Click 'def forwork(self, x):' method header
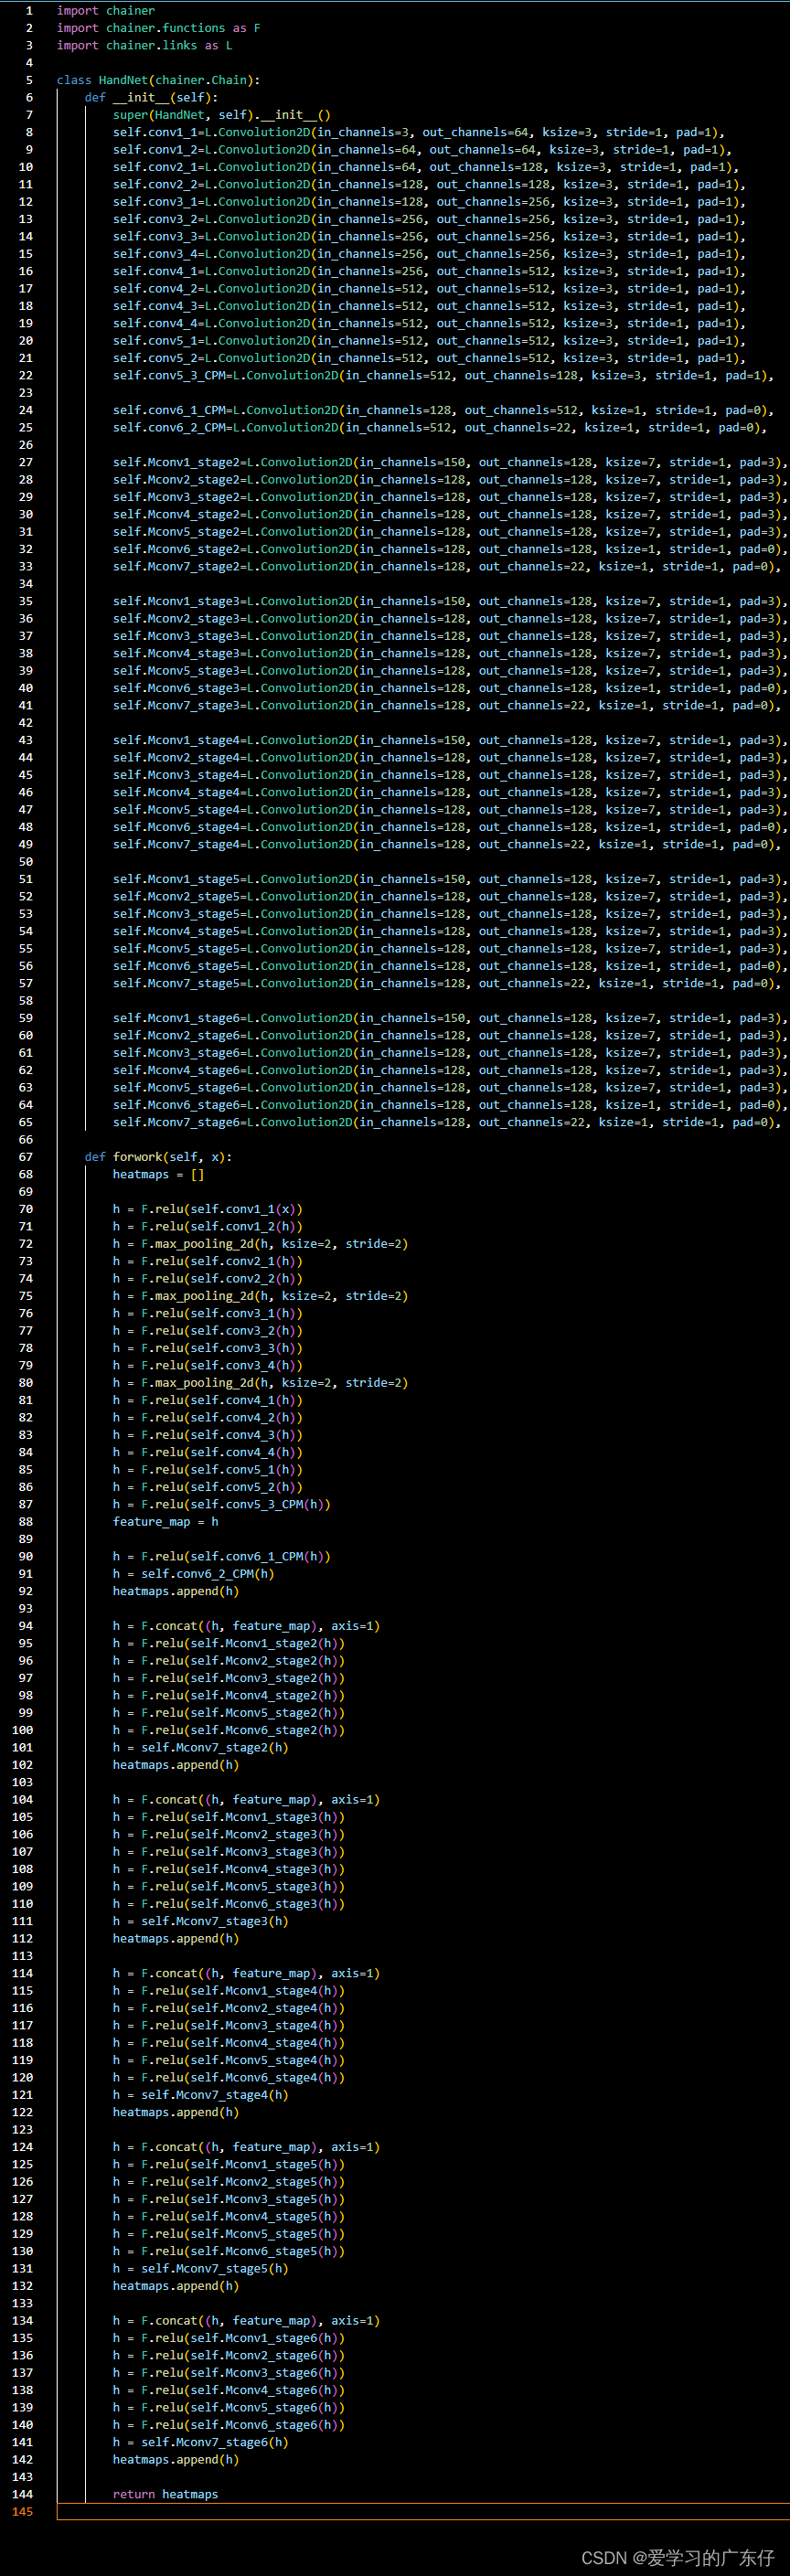790x2576 pixels. click(x=158, y=1157)
